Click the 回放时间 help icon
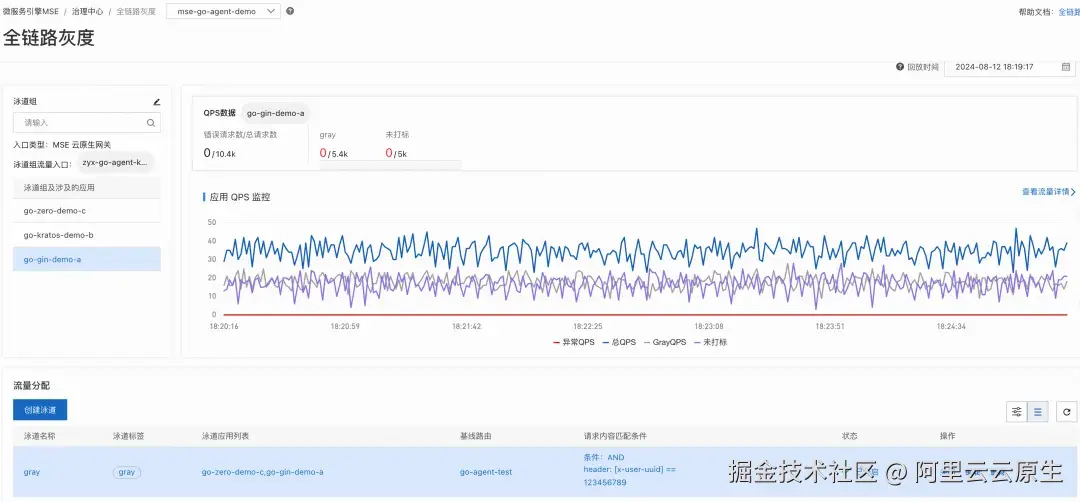1080x502 pixels. [x=900, y=67]
